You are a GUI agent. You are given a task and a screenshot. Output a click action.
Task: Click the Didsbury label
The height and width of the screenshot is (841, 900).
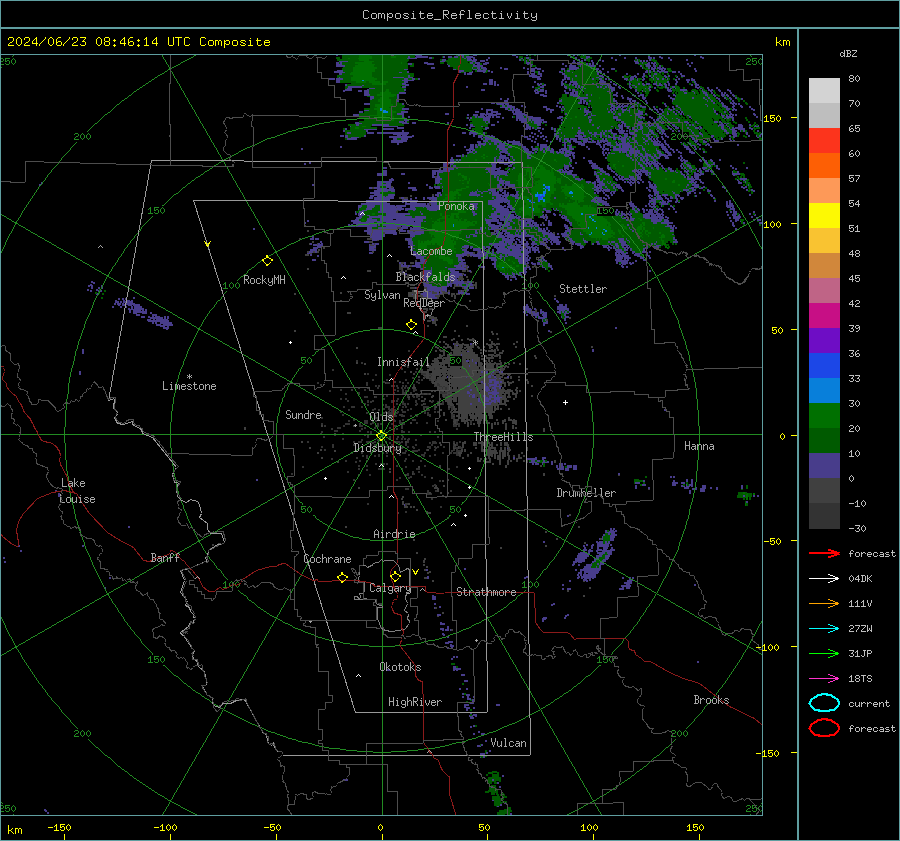click(x=377, y=448)
